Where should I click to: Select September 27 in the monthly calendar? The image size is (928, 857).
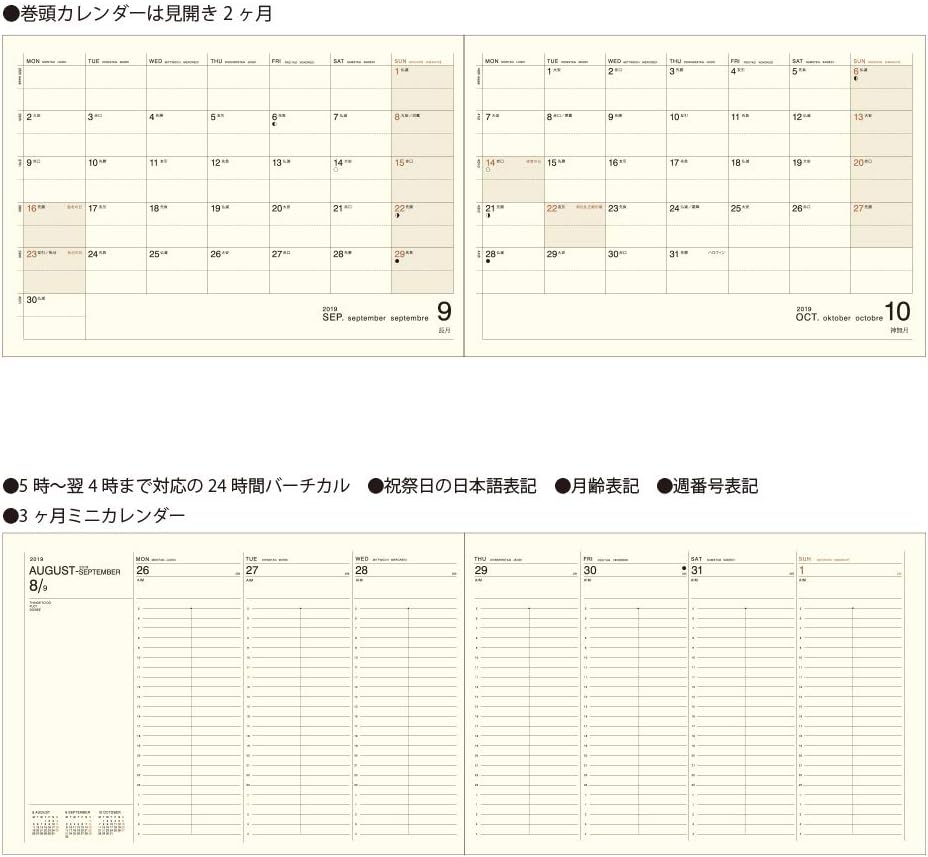(299, 270)
